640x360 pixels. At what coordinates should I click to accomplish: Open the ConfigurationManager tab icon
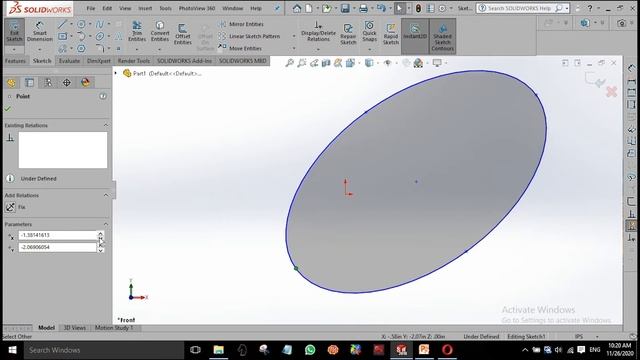pos(48,82)
